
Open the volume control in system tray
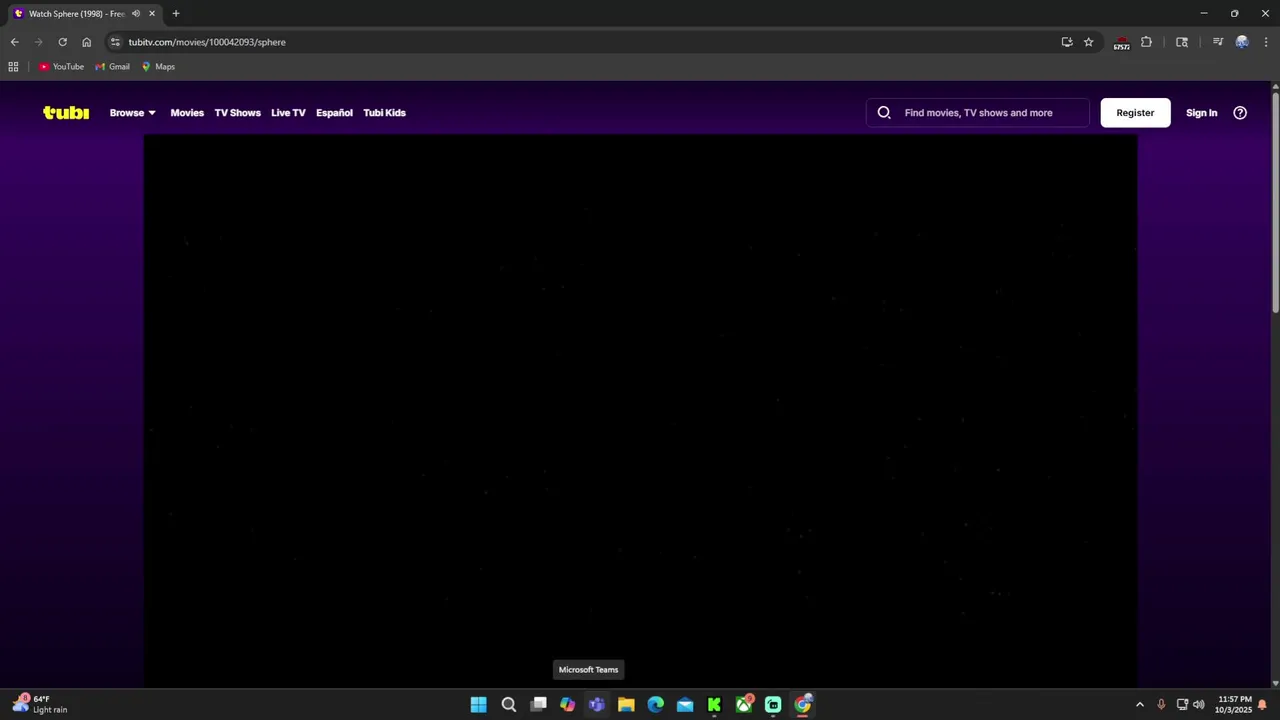pos(1198,705)
